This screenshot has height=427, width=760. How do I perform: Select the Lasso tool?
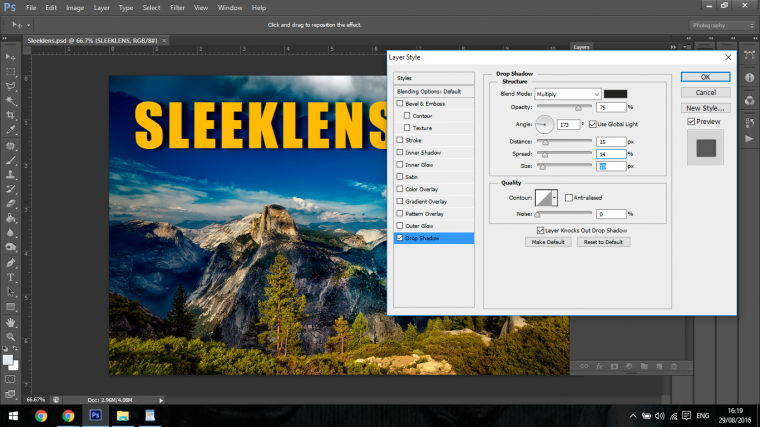(10, 86)
